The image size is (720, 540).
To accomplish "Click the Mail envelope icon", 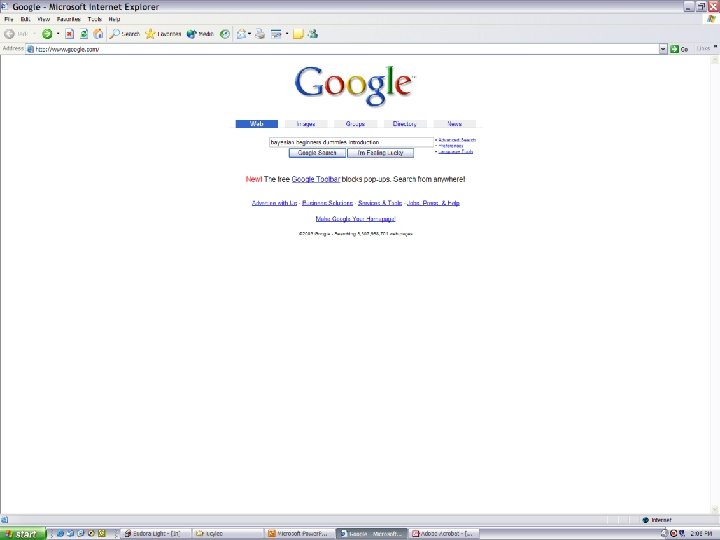I will pos(241,34).
